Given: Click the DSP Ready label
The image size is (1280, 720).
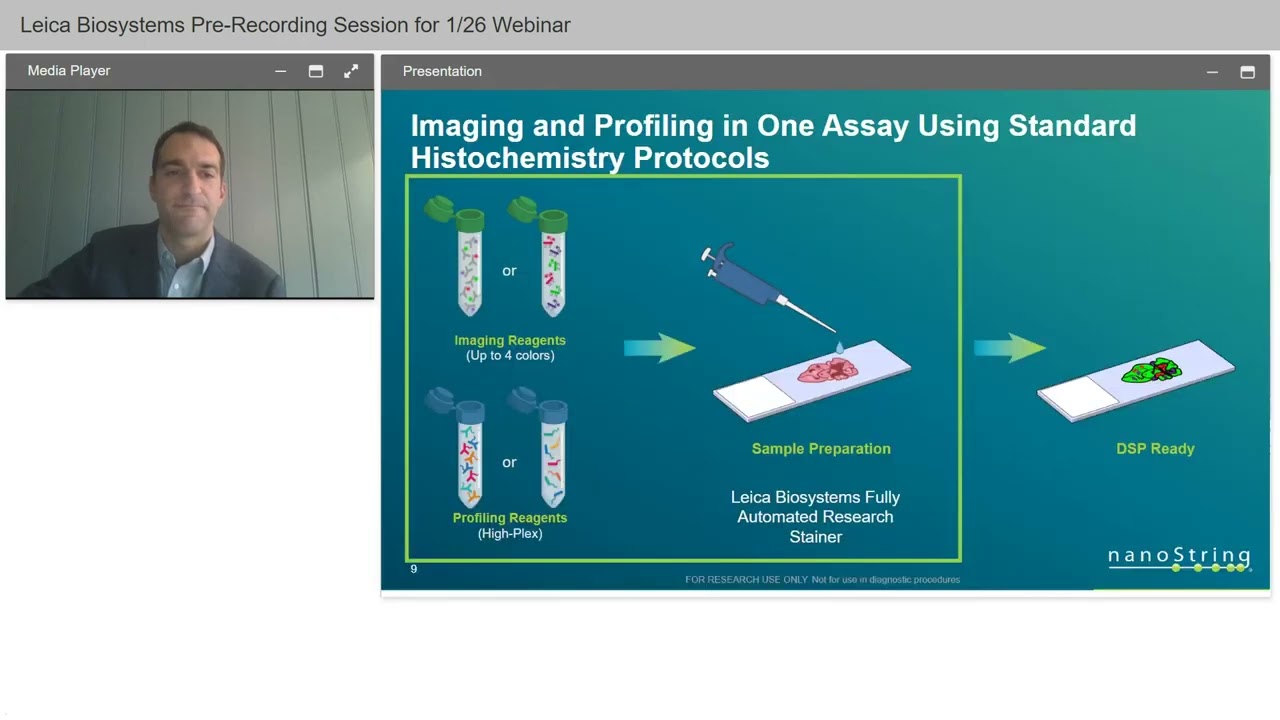Looking at the screenshot, I should click(x=1155, y=449).
